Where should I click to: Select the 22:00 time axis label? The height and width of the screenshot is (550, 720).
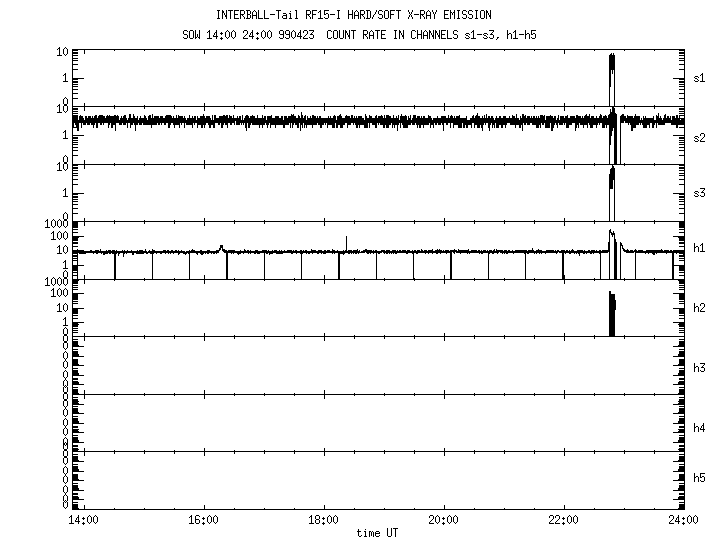[563, 520]
